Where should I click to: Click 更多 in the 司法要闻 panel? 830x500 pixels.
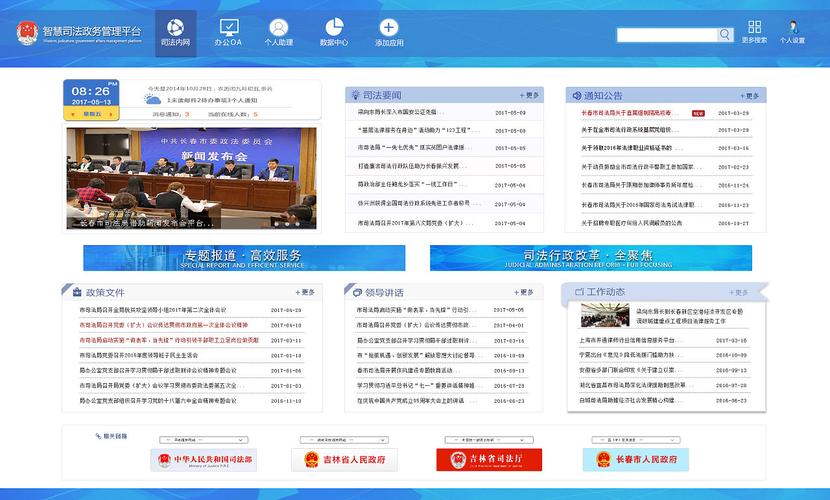(x=529, y=95)
